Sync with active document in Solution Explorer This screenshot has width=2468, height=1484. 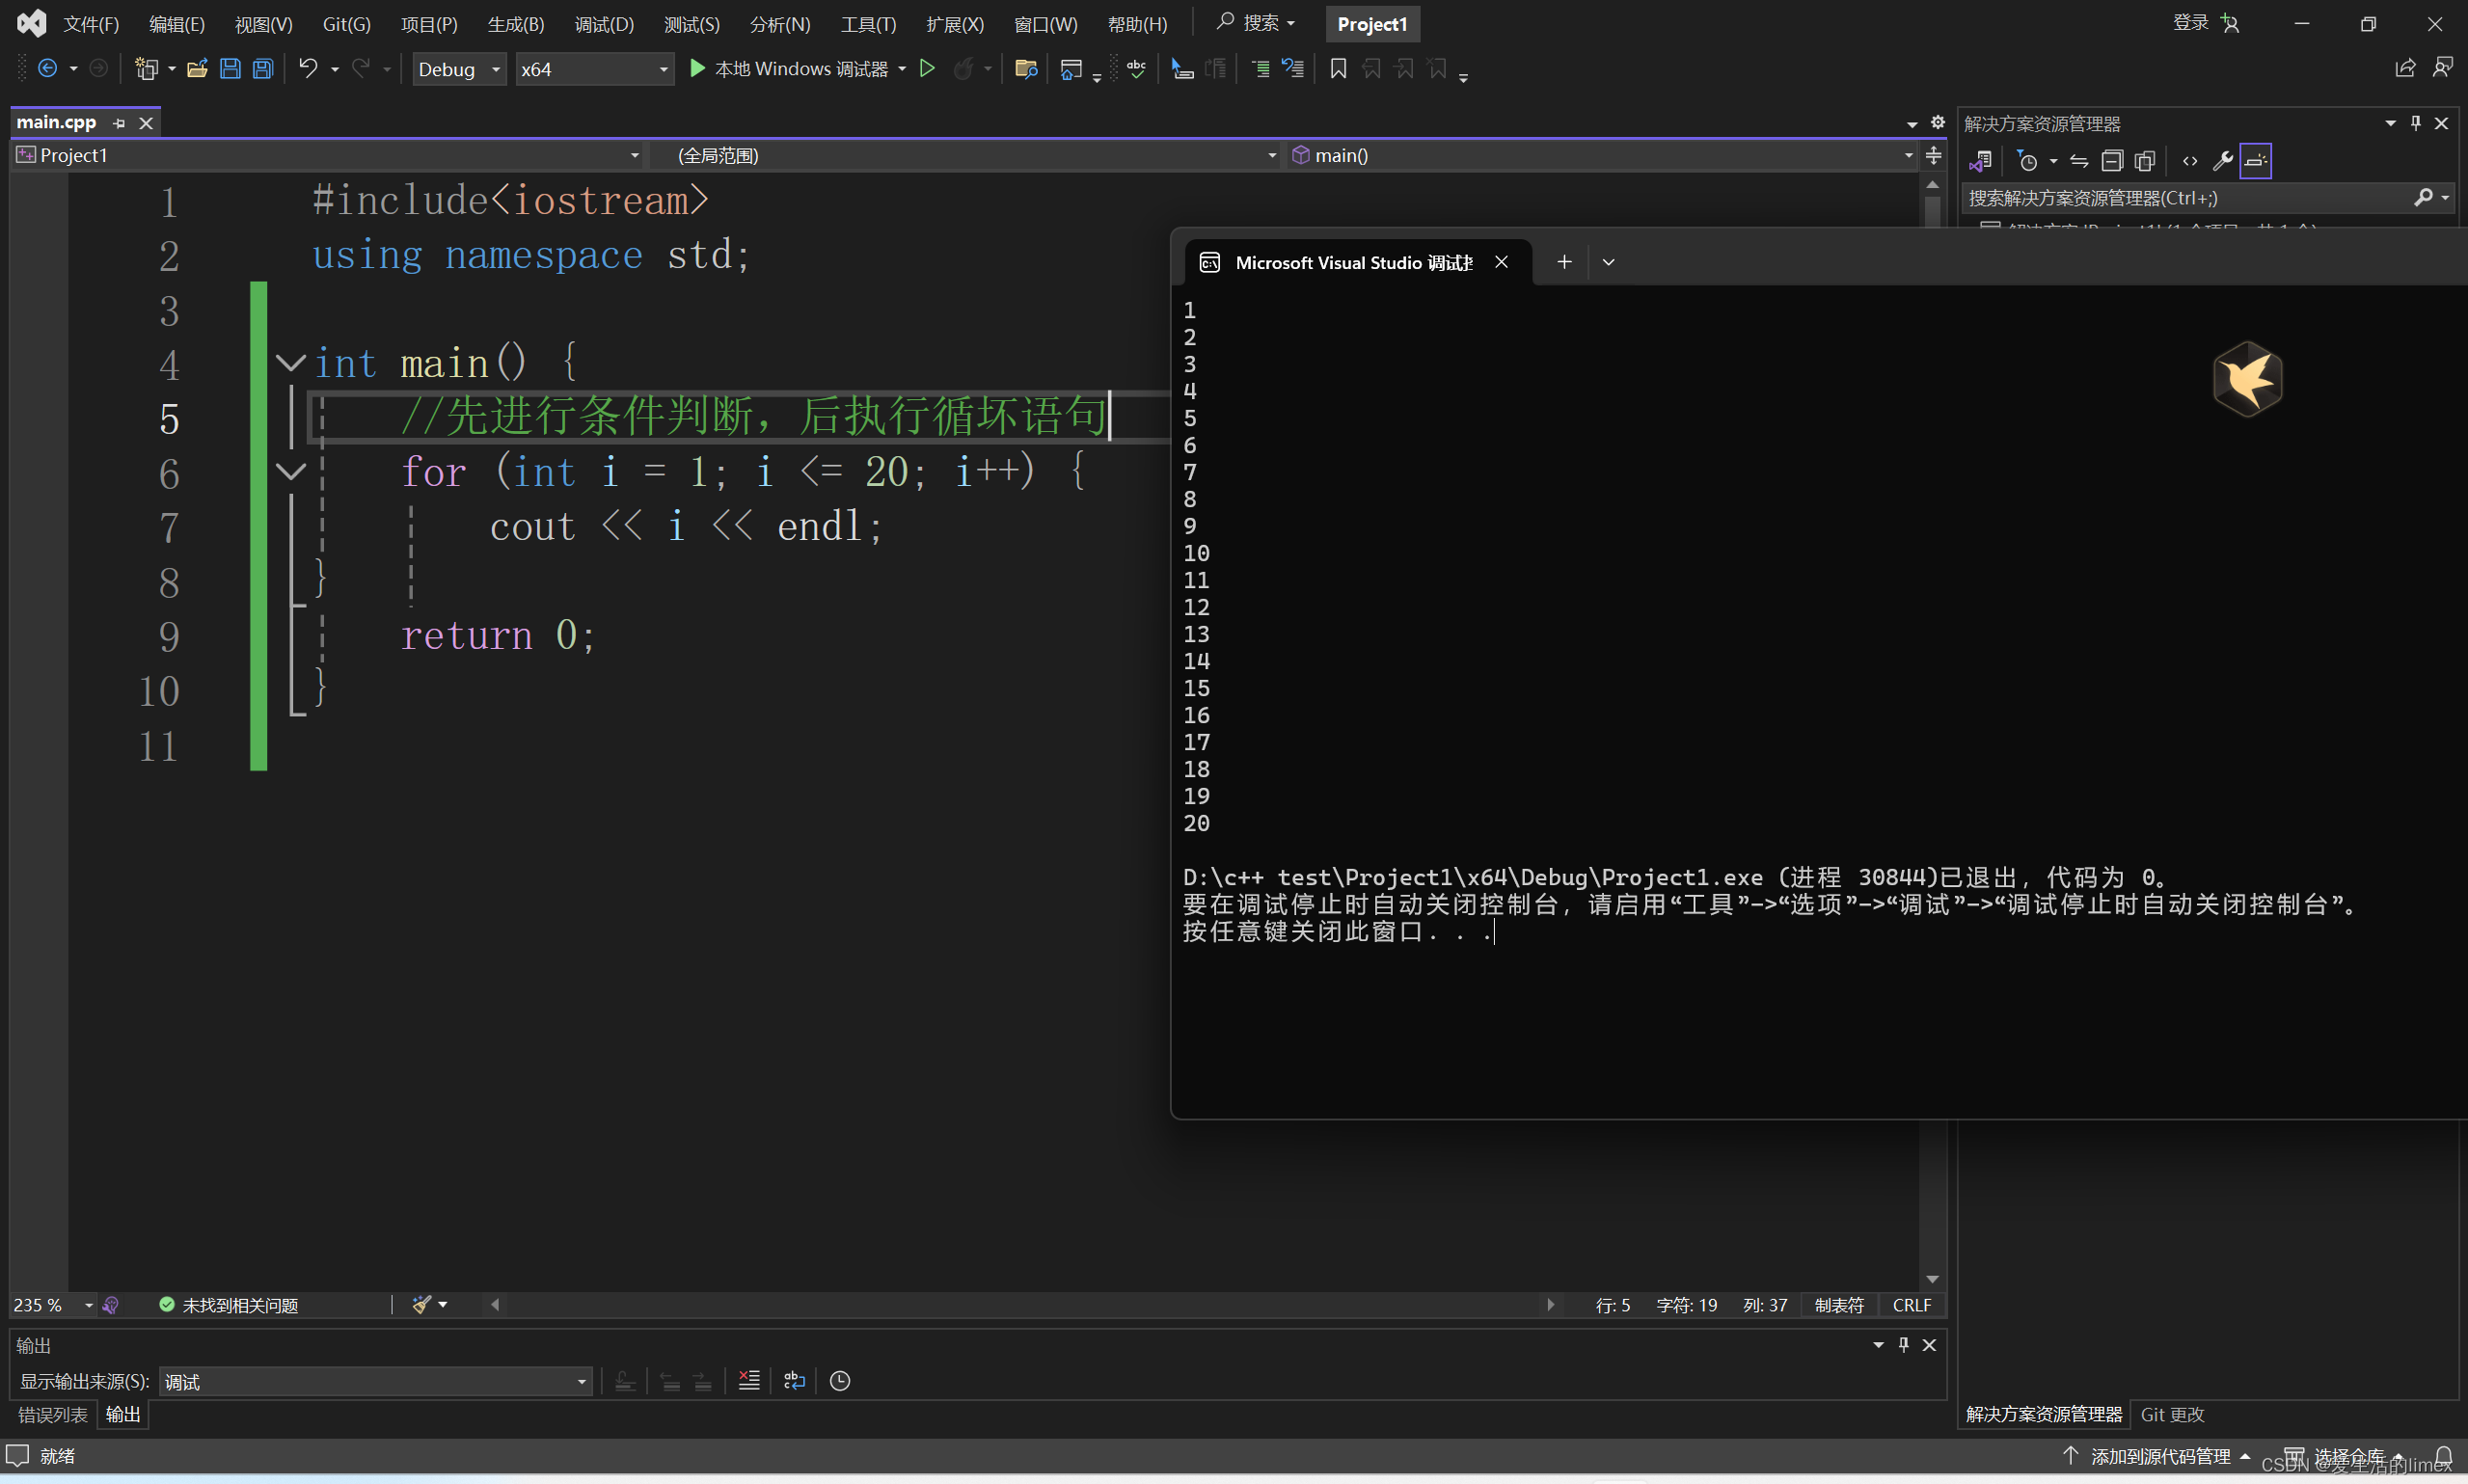click(x=2079, y=160)
